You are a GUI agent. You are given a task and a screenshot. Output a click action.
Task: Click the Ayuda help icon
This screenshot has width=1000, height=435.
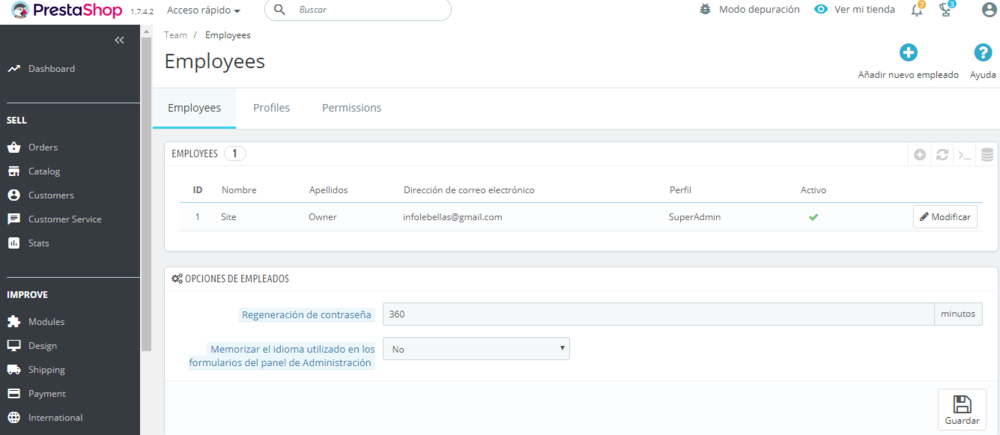click(982, 53)
